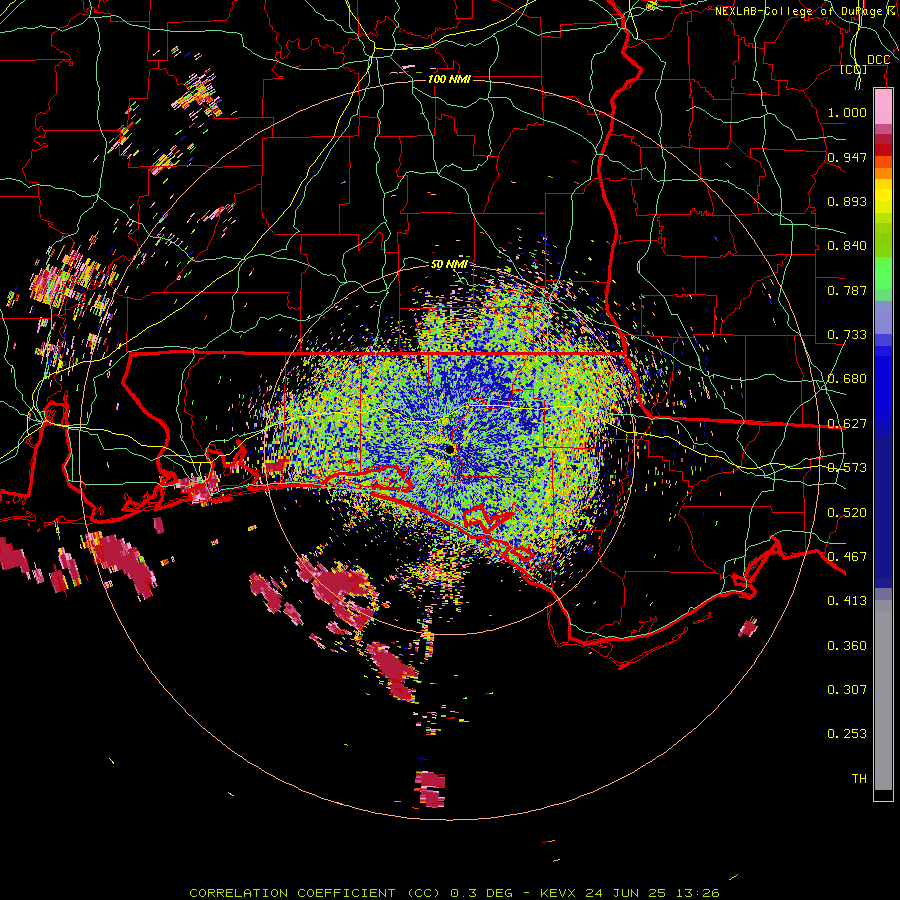Click the "0.3 DEG" elevation text in the caption
Image resolution: width=900 pixels, height=900 pixels.
pyautogui.click(x=482, y=893)
